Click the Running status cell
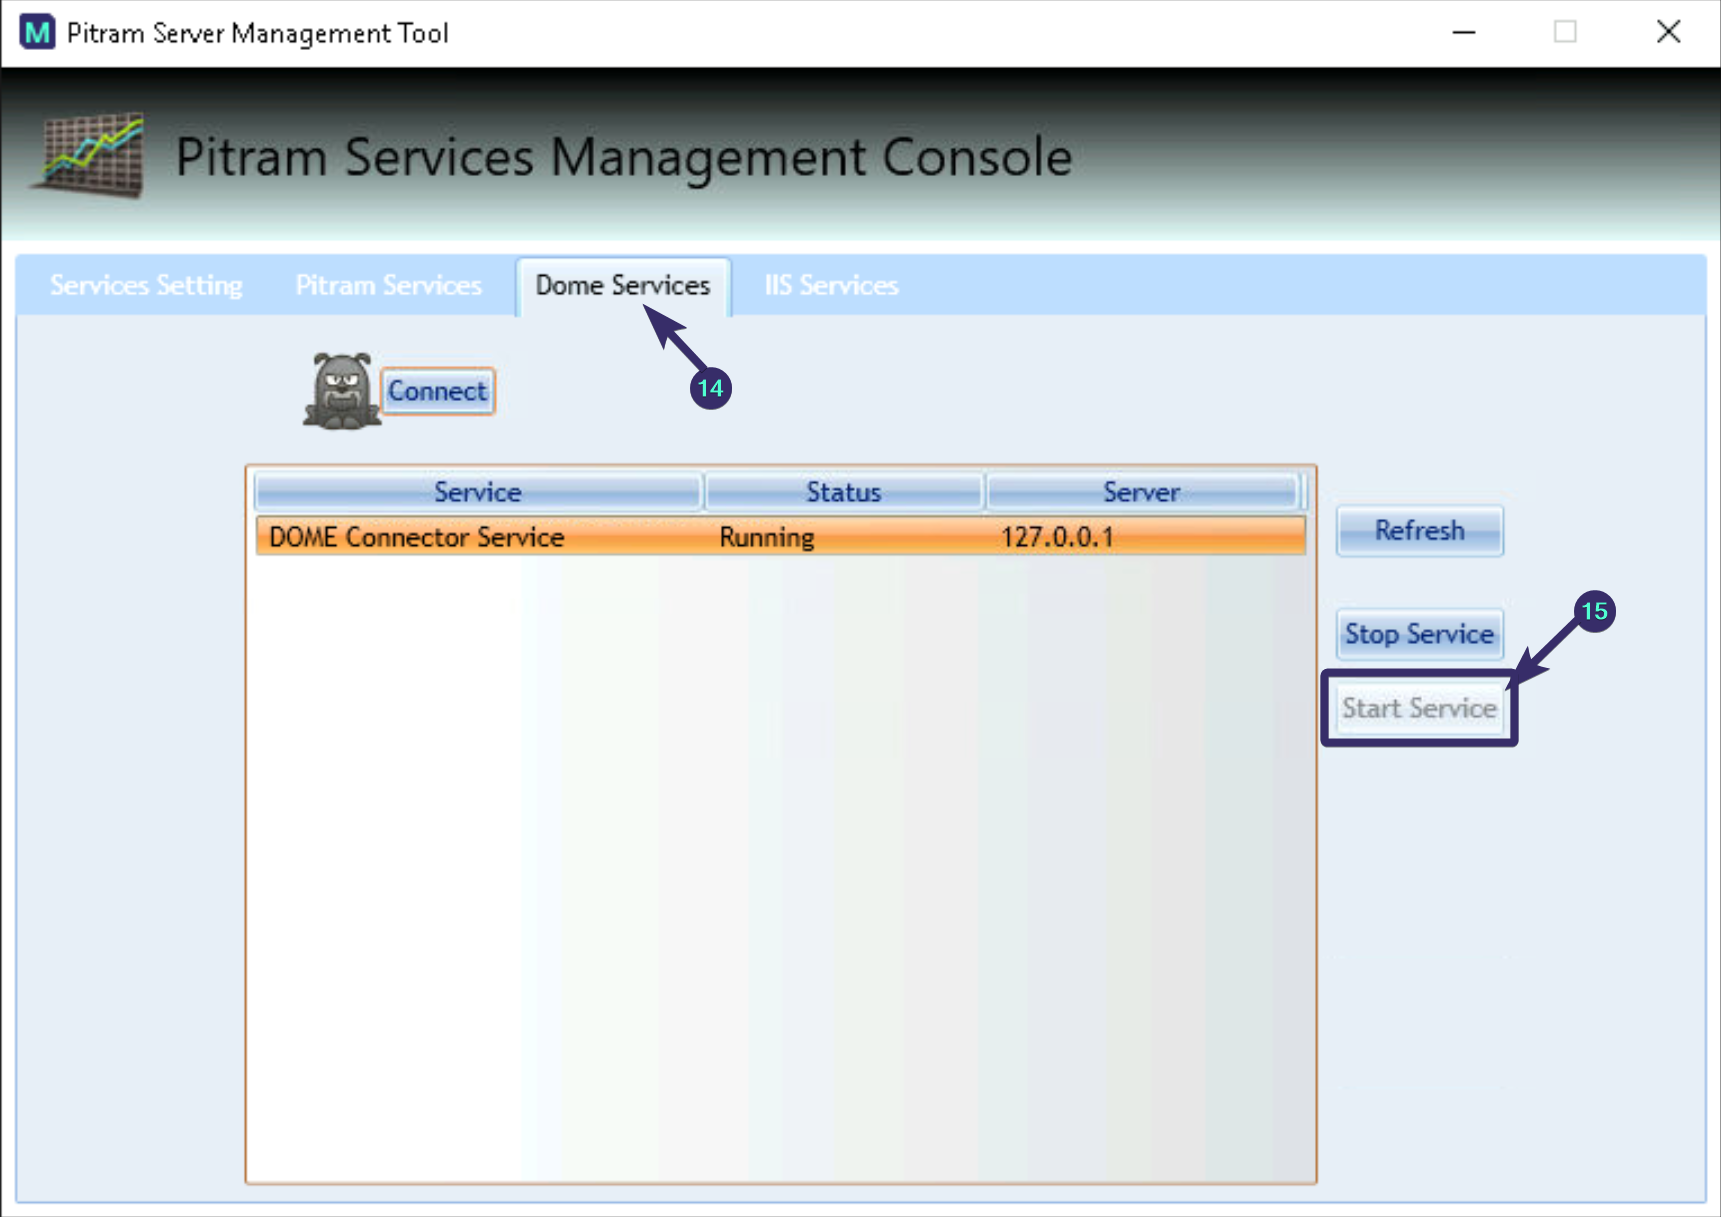The image size is (1721, 1217). click(x=766, y=536)
